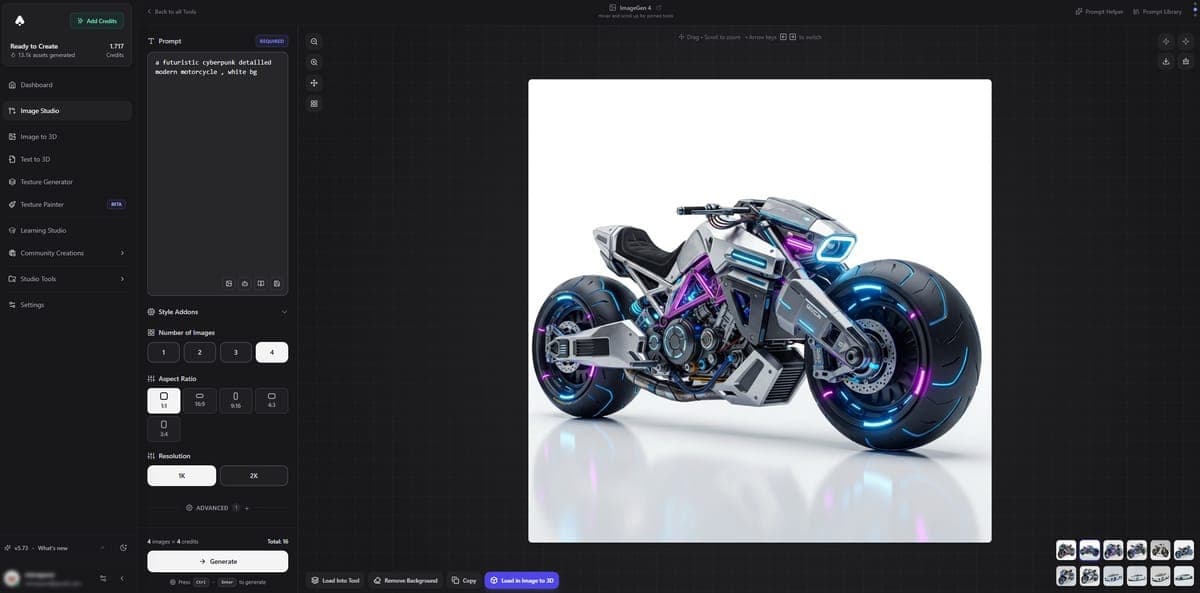Screen dimensions: 1200x593
Task: Select 1K resolution
Action: [181, 476]
